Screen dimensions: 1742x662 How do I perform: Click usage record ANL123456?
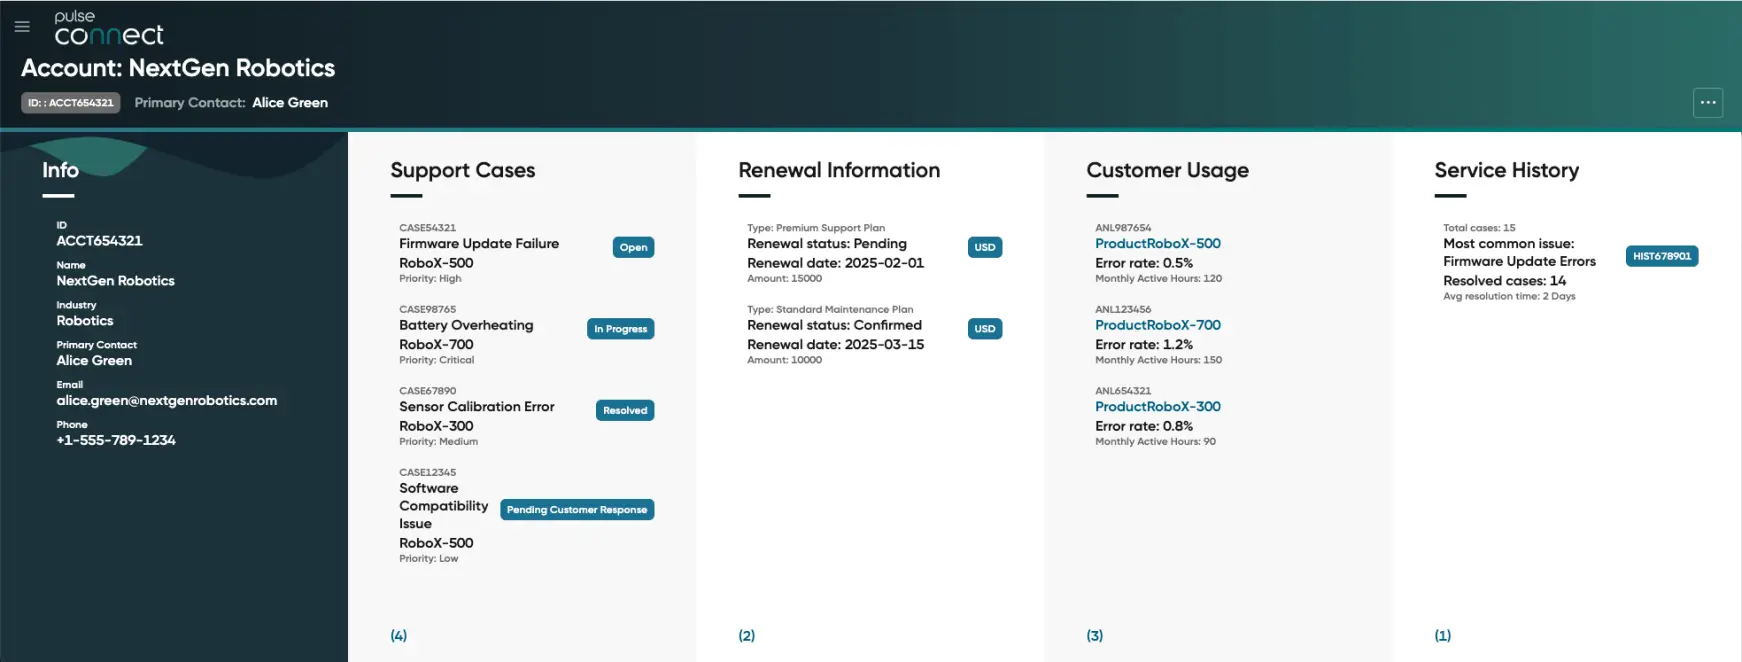tap(1123, 309)
